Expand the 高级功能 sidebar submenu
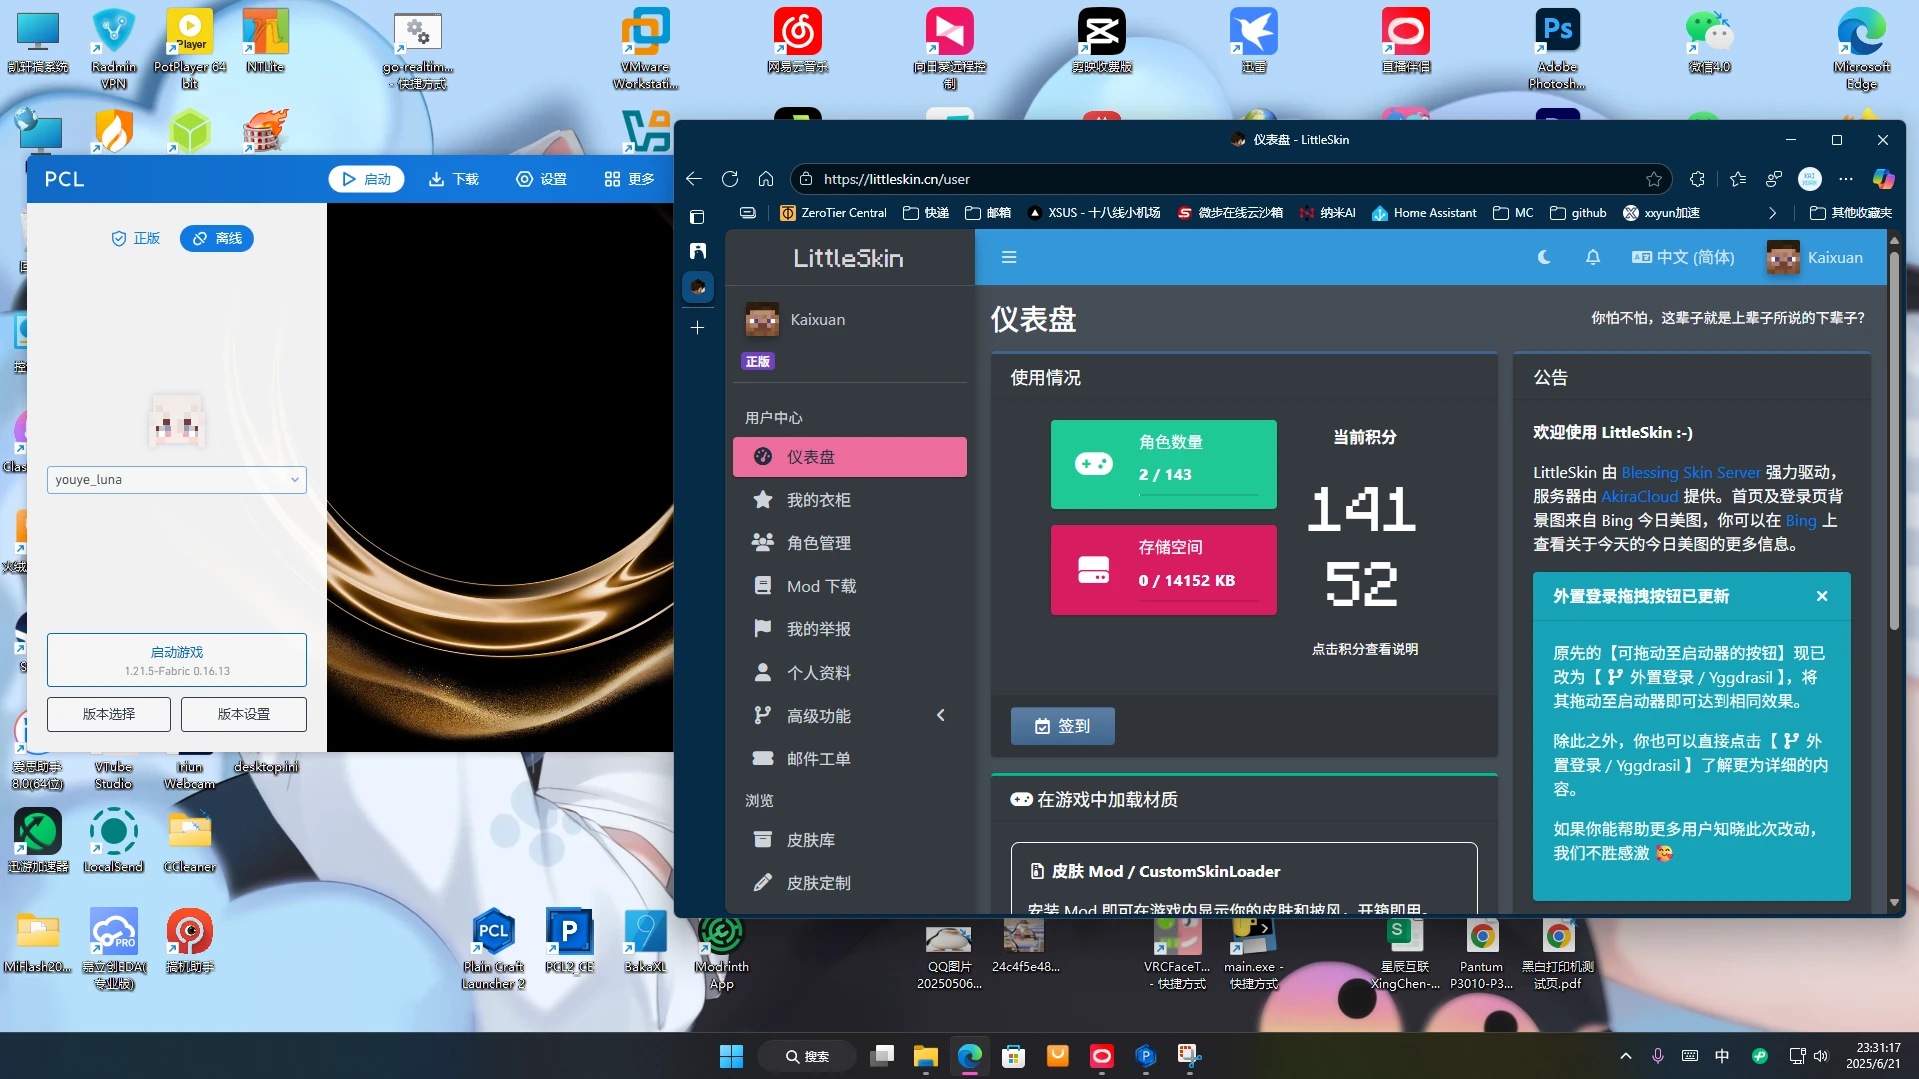Viewport: 1919px width, 1079px height. pos(849,715)
